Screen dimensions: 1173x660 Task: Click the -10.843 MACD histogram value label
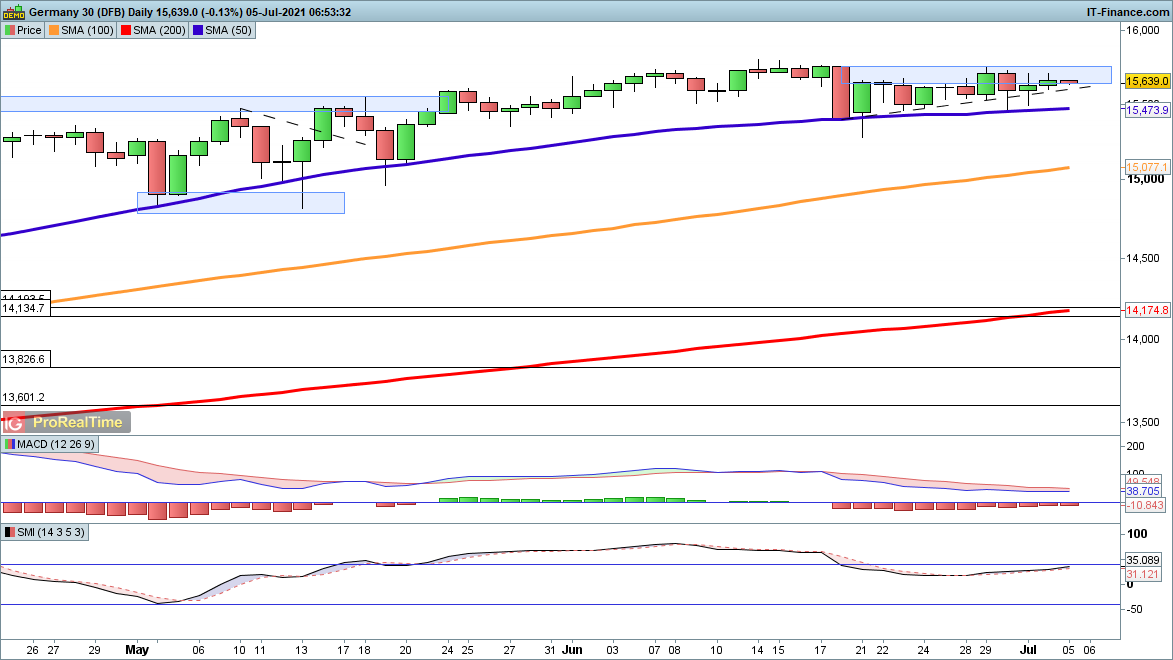(x=1144, y=506)
